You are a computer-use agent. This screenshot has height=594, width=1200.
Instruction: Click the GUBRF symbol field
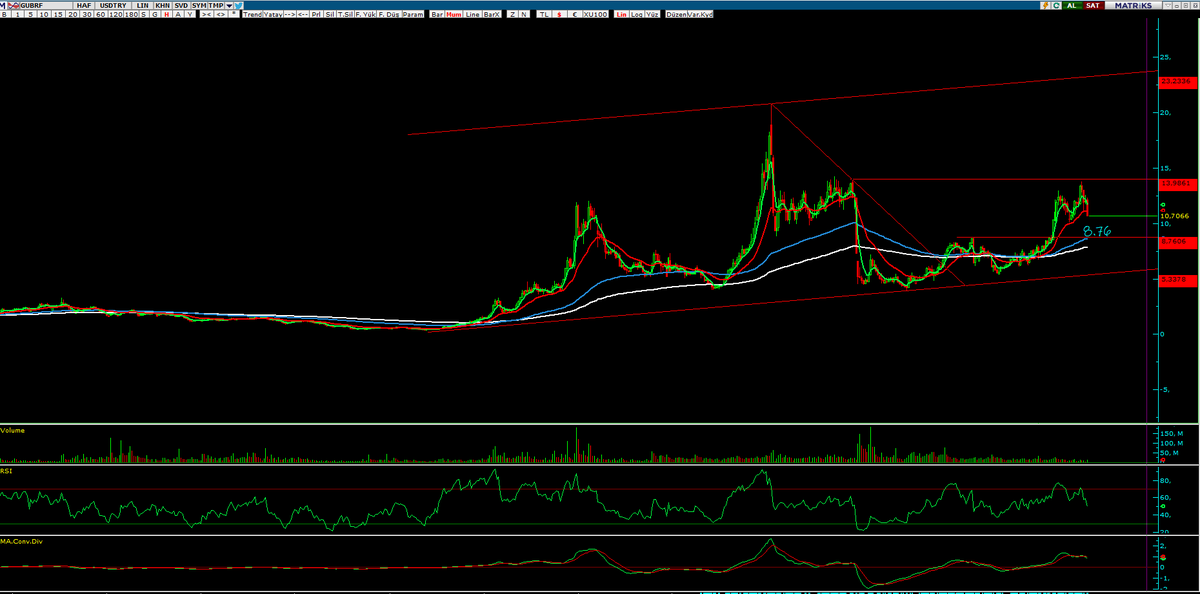coord(45,6)
